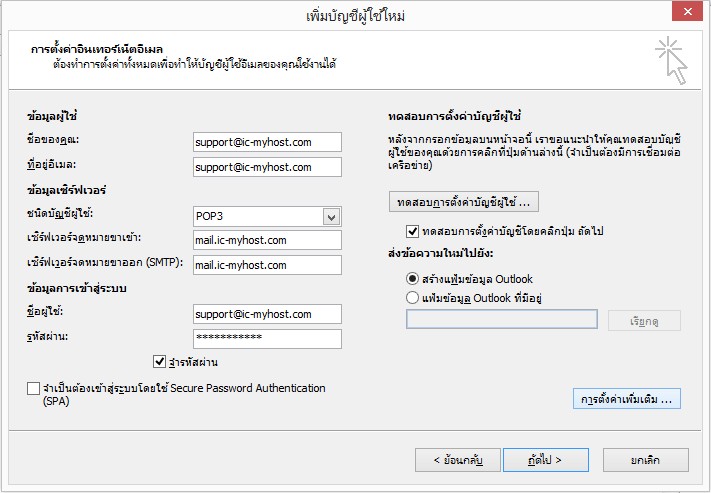This screenshot has width=711, height=493.
Task: Click the ชื่อของคุณ (your name) field
Action: [x=267, y=143]
